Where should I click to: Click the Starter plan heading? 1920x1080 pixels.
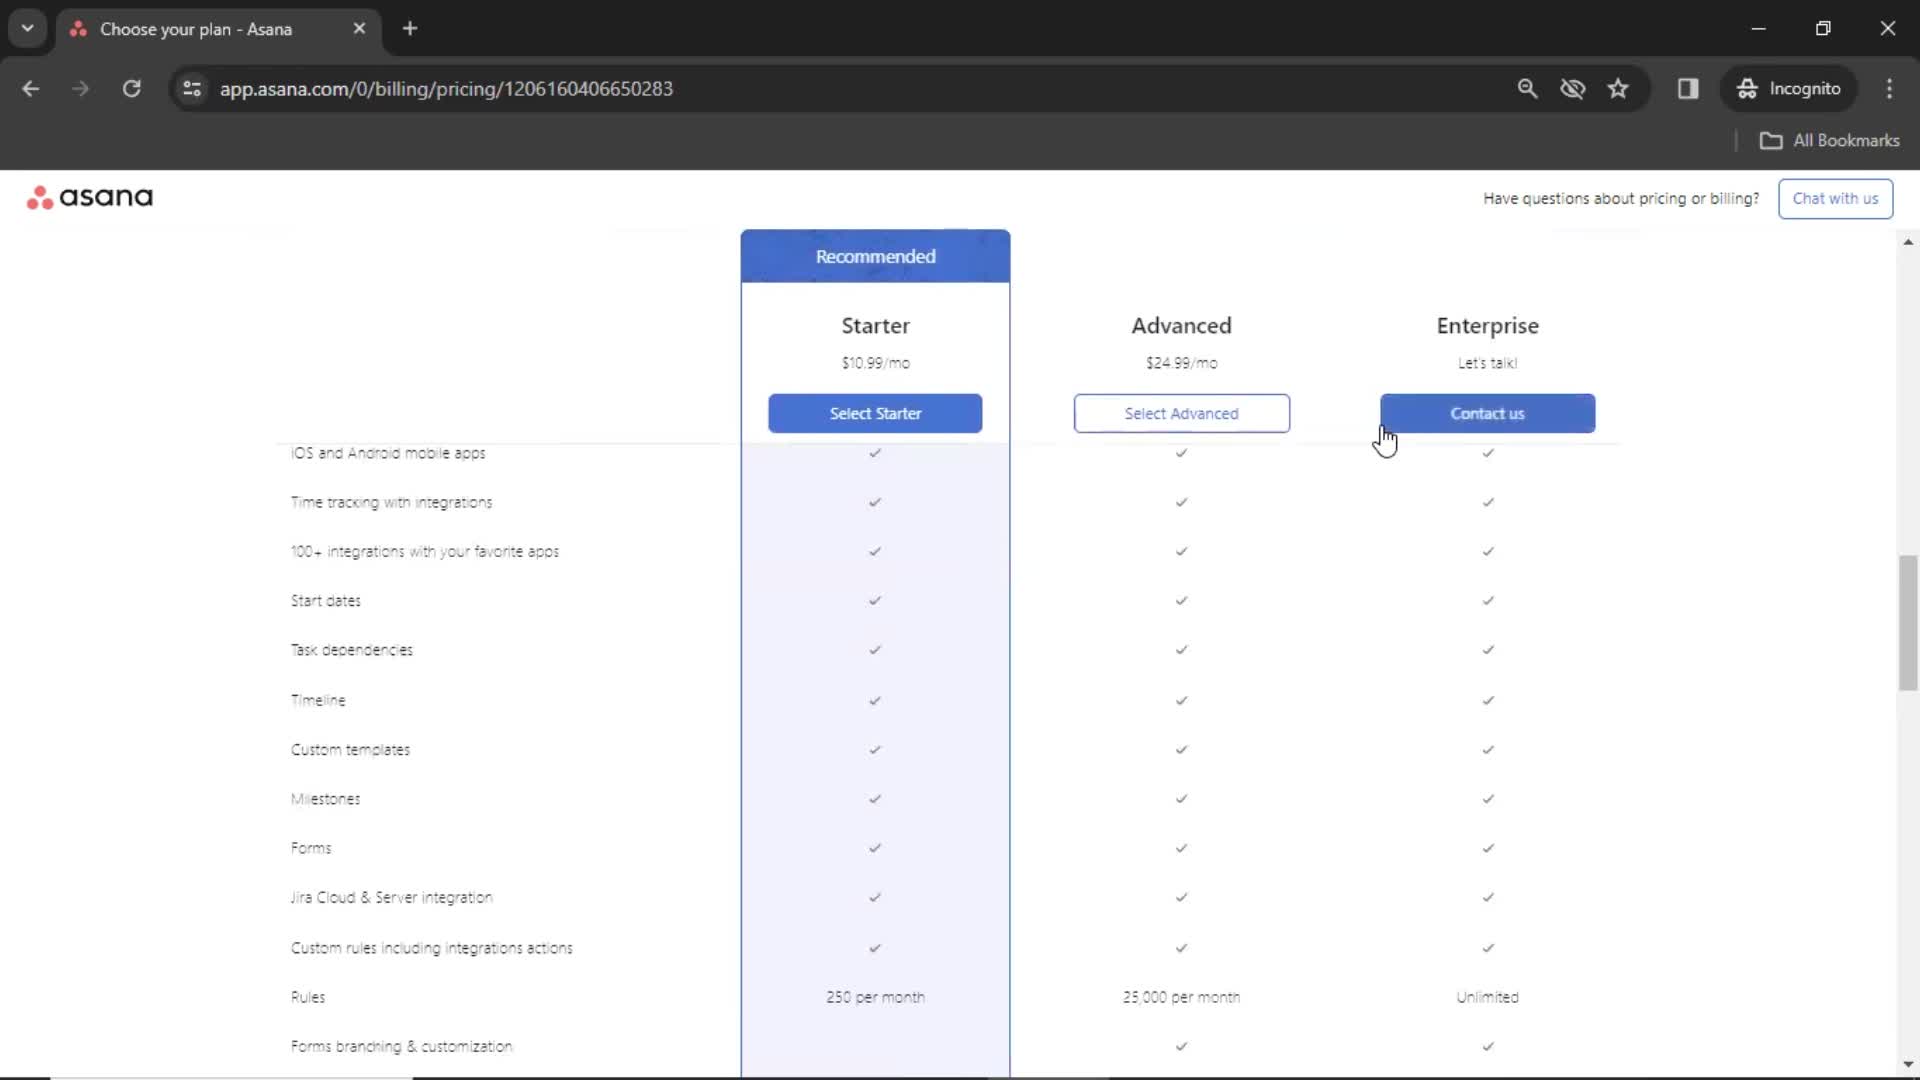(875, 326)
